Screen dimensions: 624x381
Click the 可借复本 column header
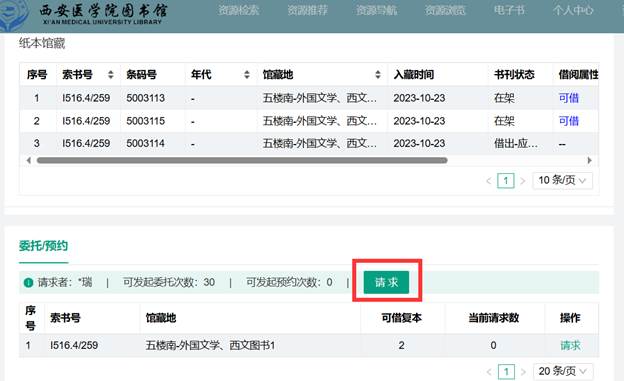[x=402, y=318]
